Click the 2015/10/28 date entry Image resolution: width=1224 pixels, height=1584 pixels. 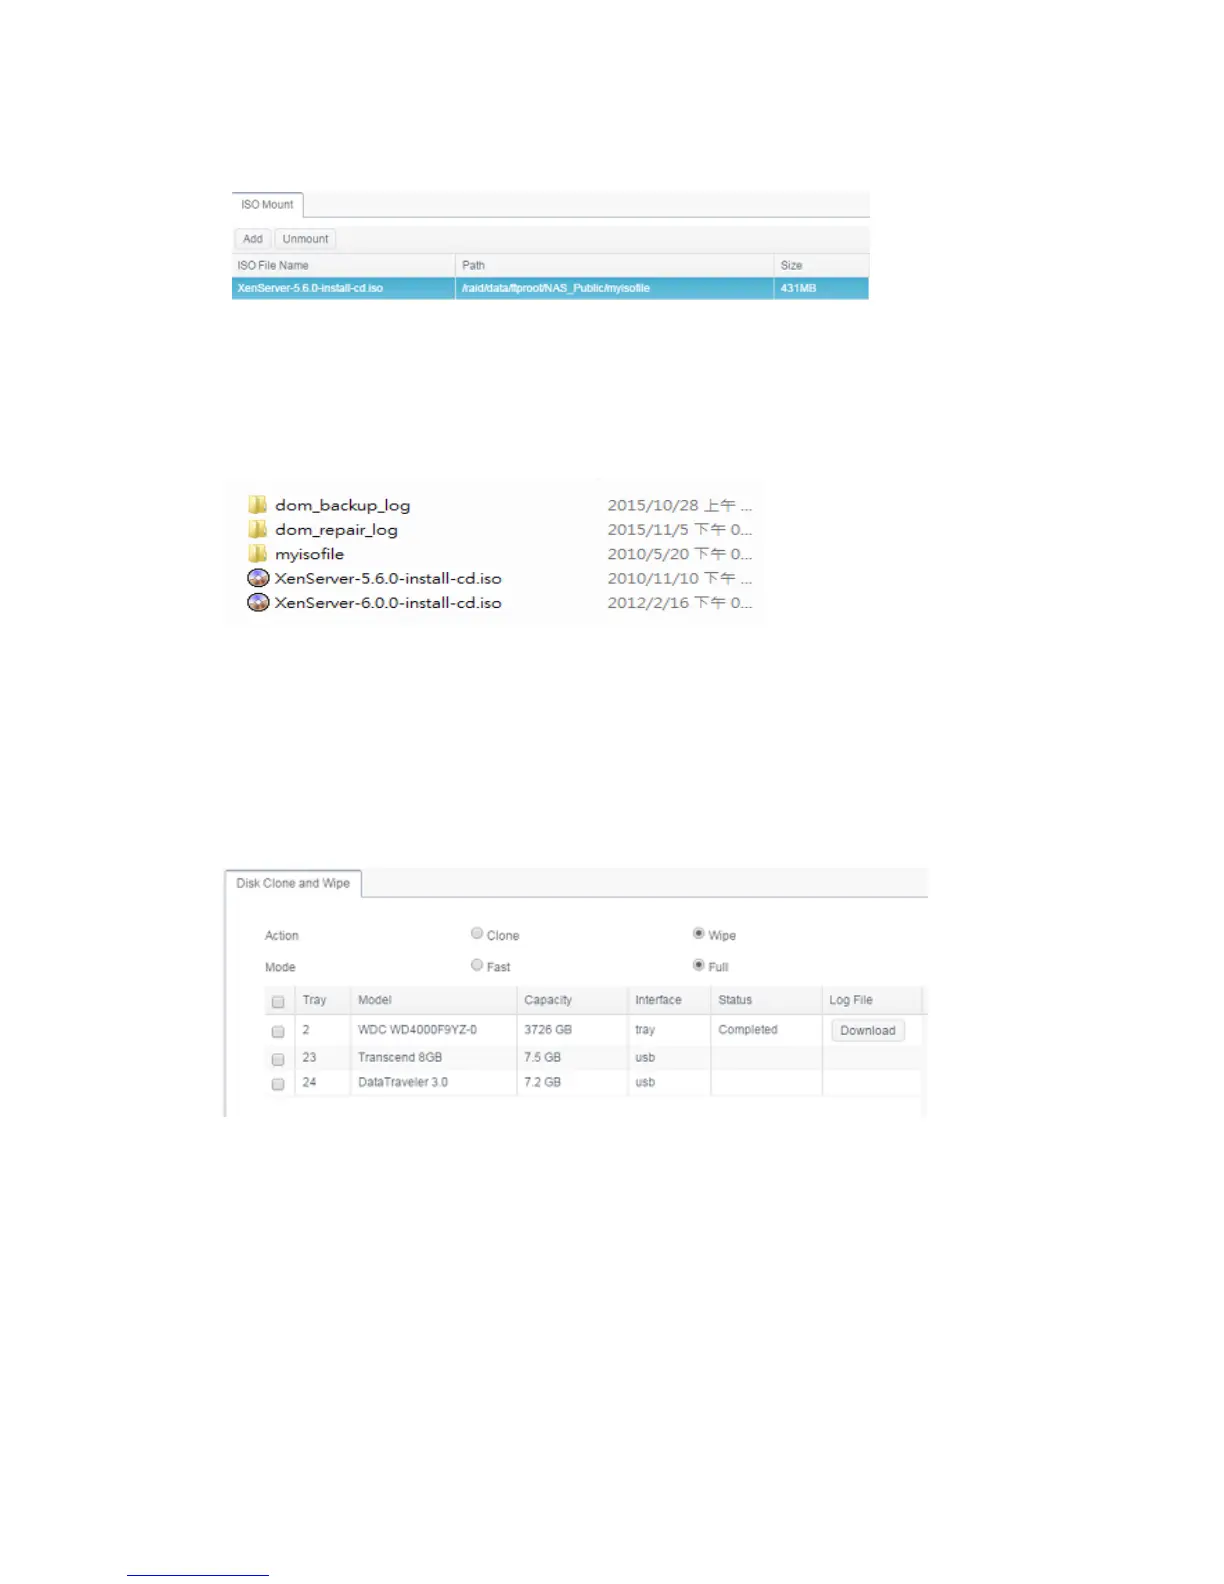tap(679, 505)
